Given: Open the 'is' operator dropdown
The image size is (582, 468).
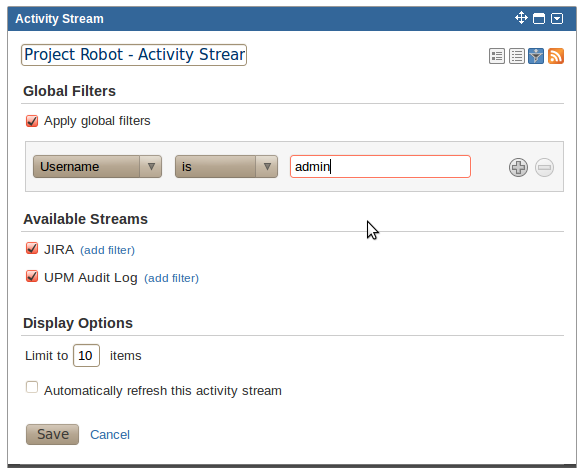Looking at the screenshot, I should point(226,167).
